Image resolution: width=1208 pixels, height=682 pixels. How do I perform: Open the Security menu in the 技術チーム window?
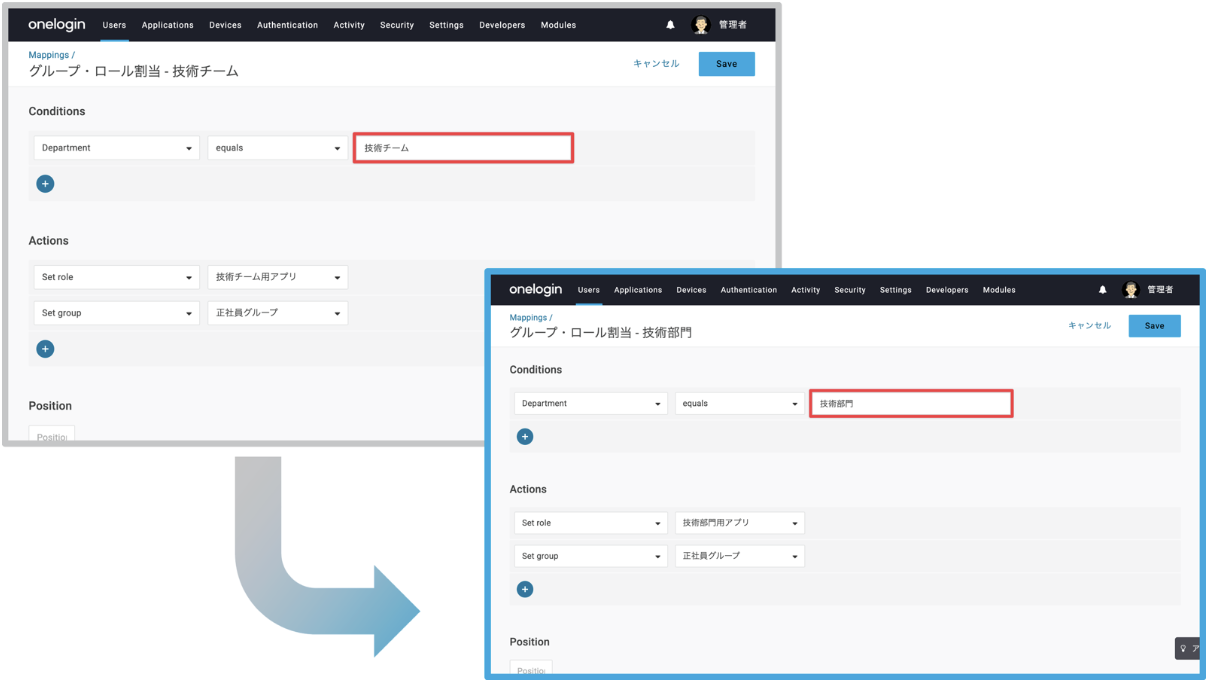click(397, 25)
